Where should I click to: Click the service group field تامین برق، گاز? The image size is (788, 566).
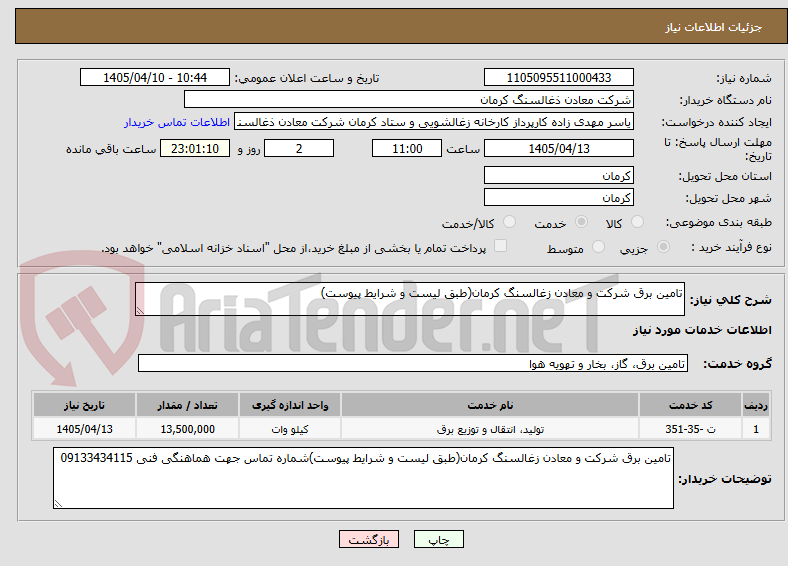[x=413, y=363]
